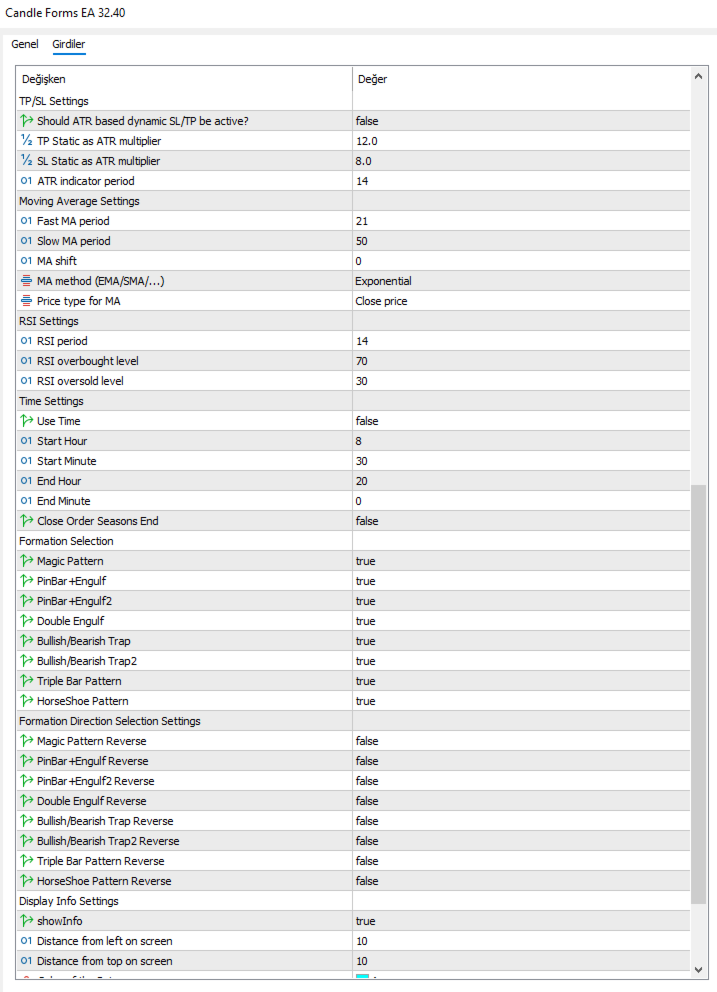The height and width of the screenshot is (992, 717).
Task: Click the arrow icon beside Use Time
Action: click(x=27, y=421)
